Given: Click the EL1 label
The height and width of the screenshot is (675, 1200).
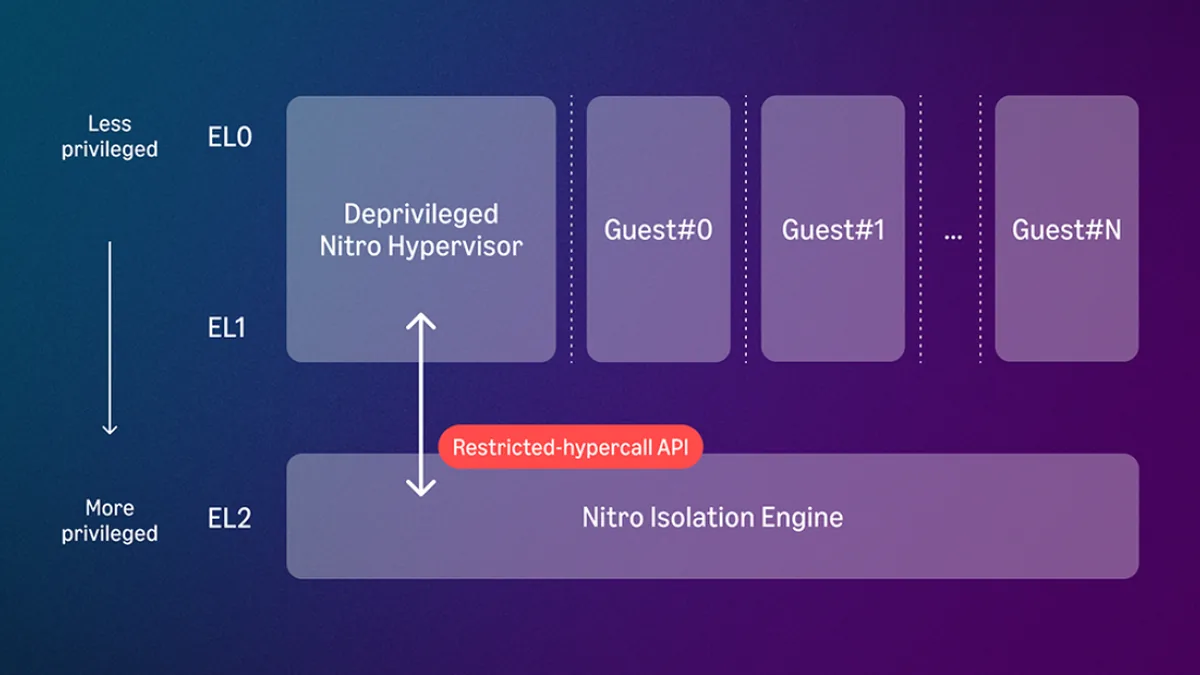Looking at the screenshot, I should point(227,327).
